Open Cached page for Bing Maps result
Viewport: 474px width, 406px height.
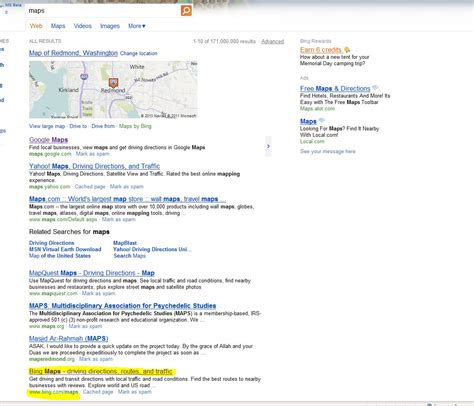[98, 392]
